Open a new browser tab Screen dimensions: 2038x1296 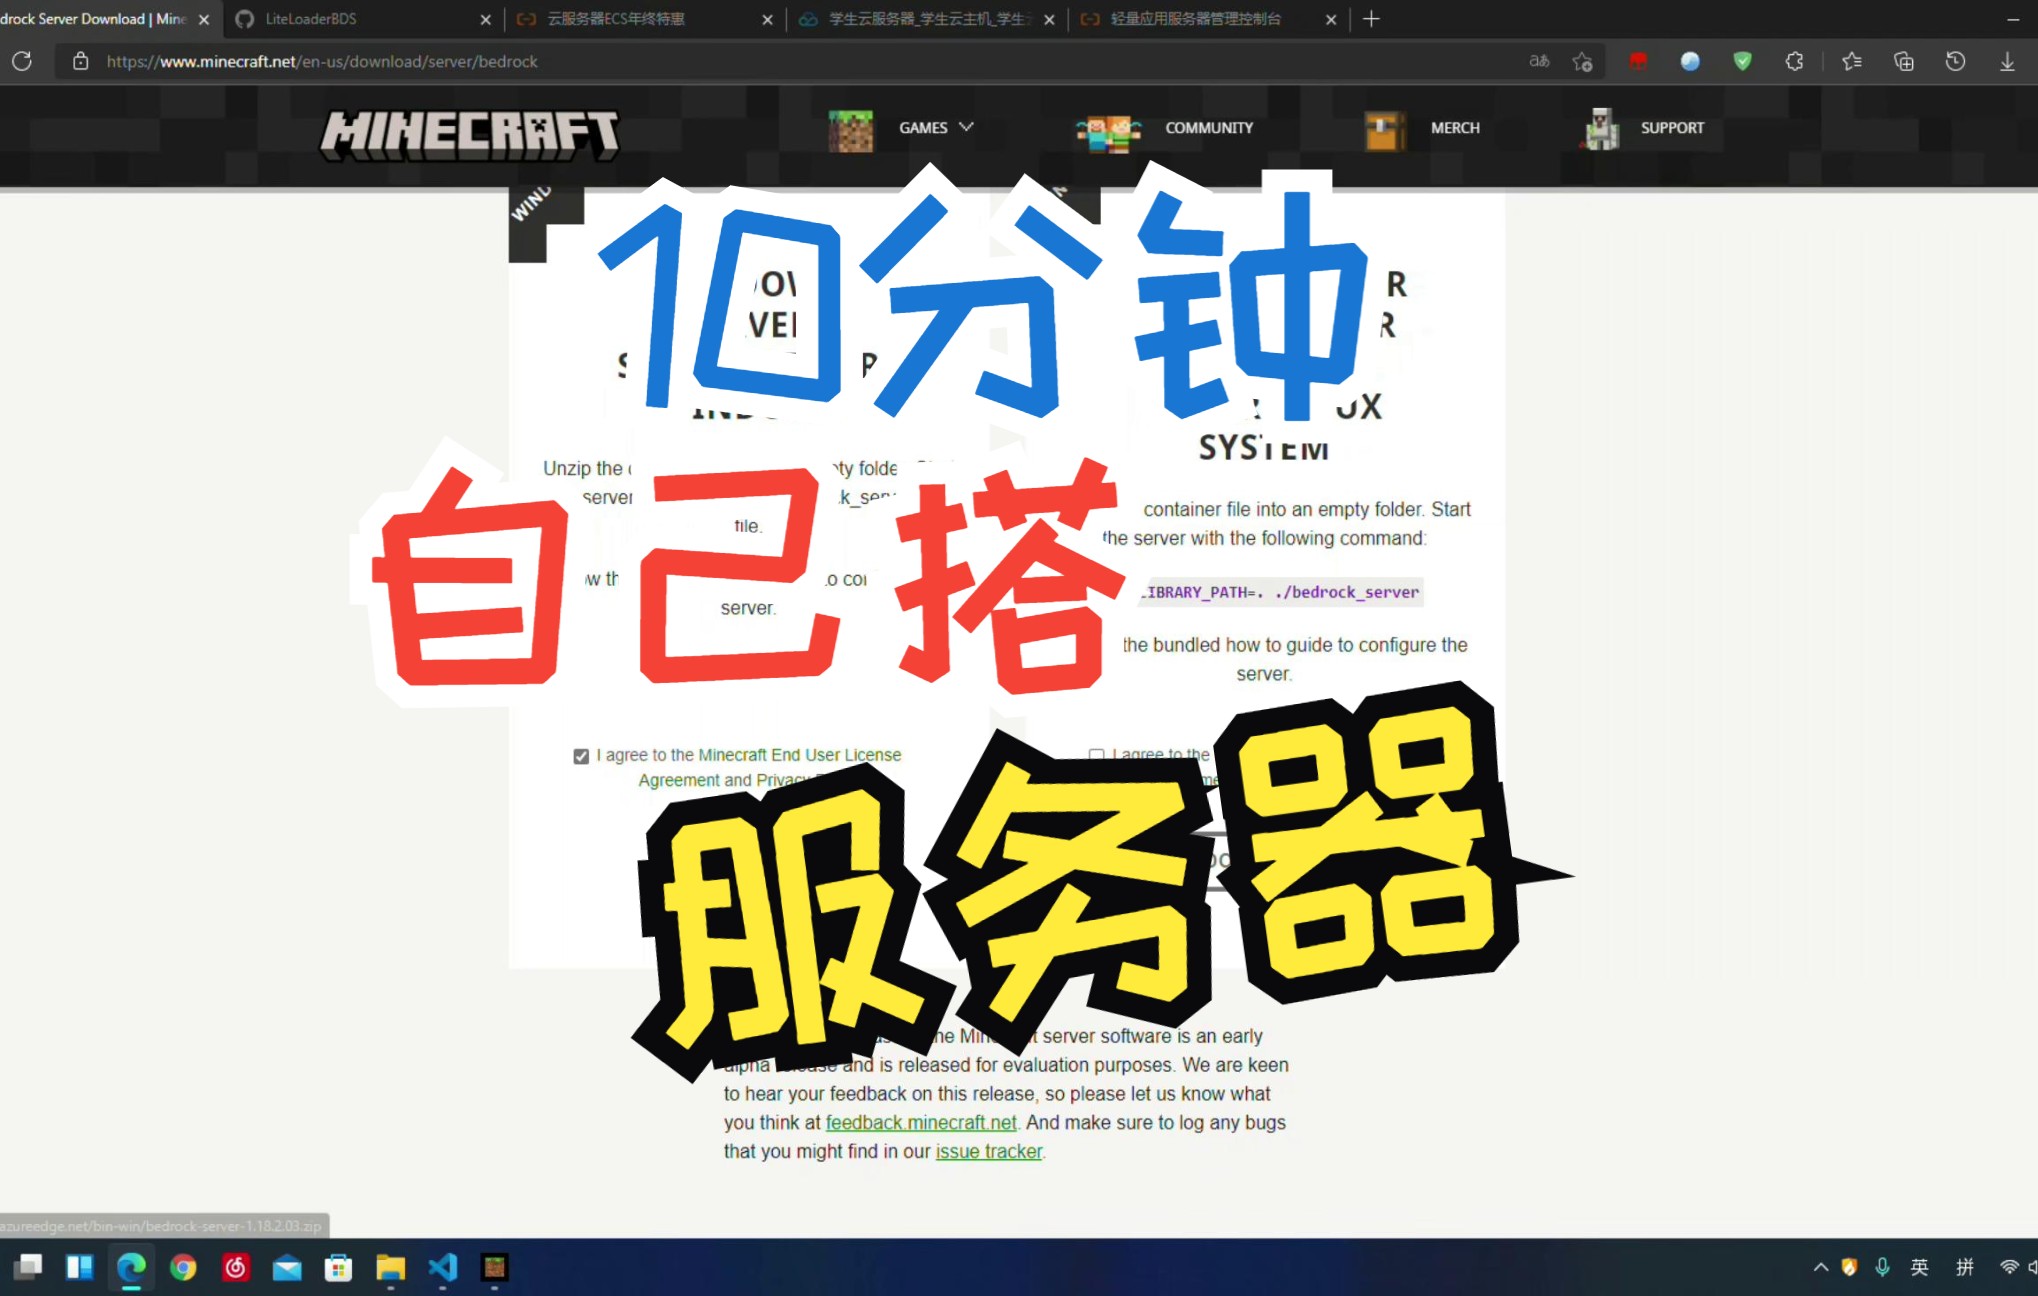pyautogui.click(x=1371, y=19)
